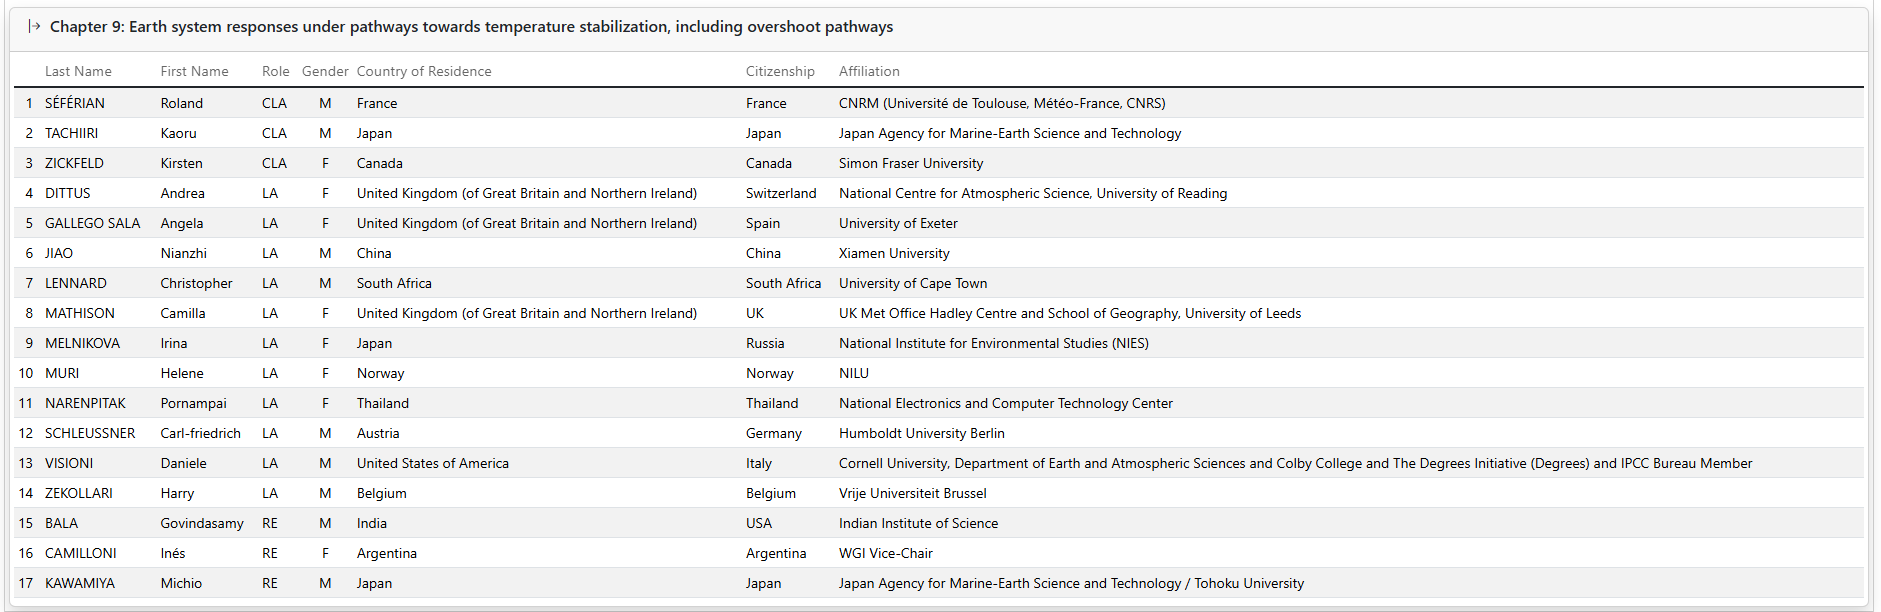Image resolution: width=1881 pixels, height=612 pixels.
Task: Sort by First Name column header
Action: [194, 71]
